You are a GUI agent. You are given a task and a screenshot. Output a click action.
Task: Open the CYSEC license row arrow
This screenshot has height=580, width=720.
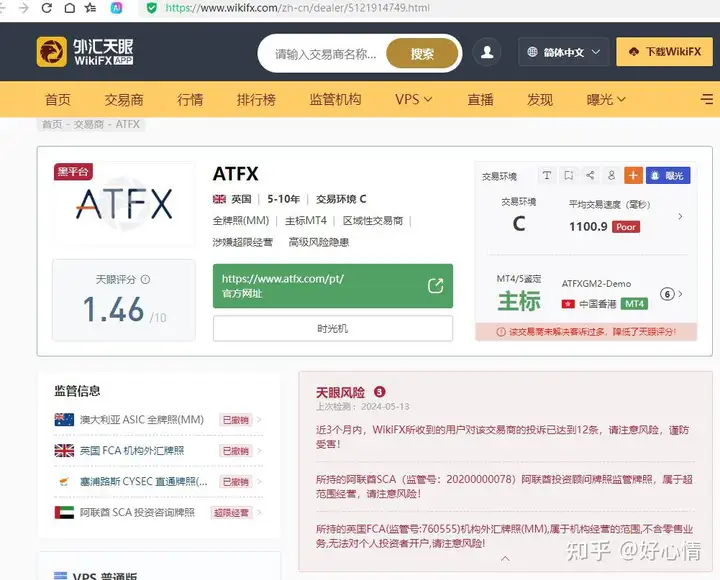tap(259, 481)
